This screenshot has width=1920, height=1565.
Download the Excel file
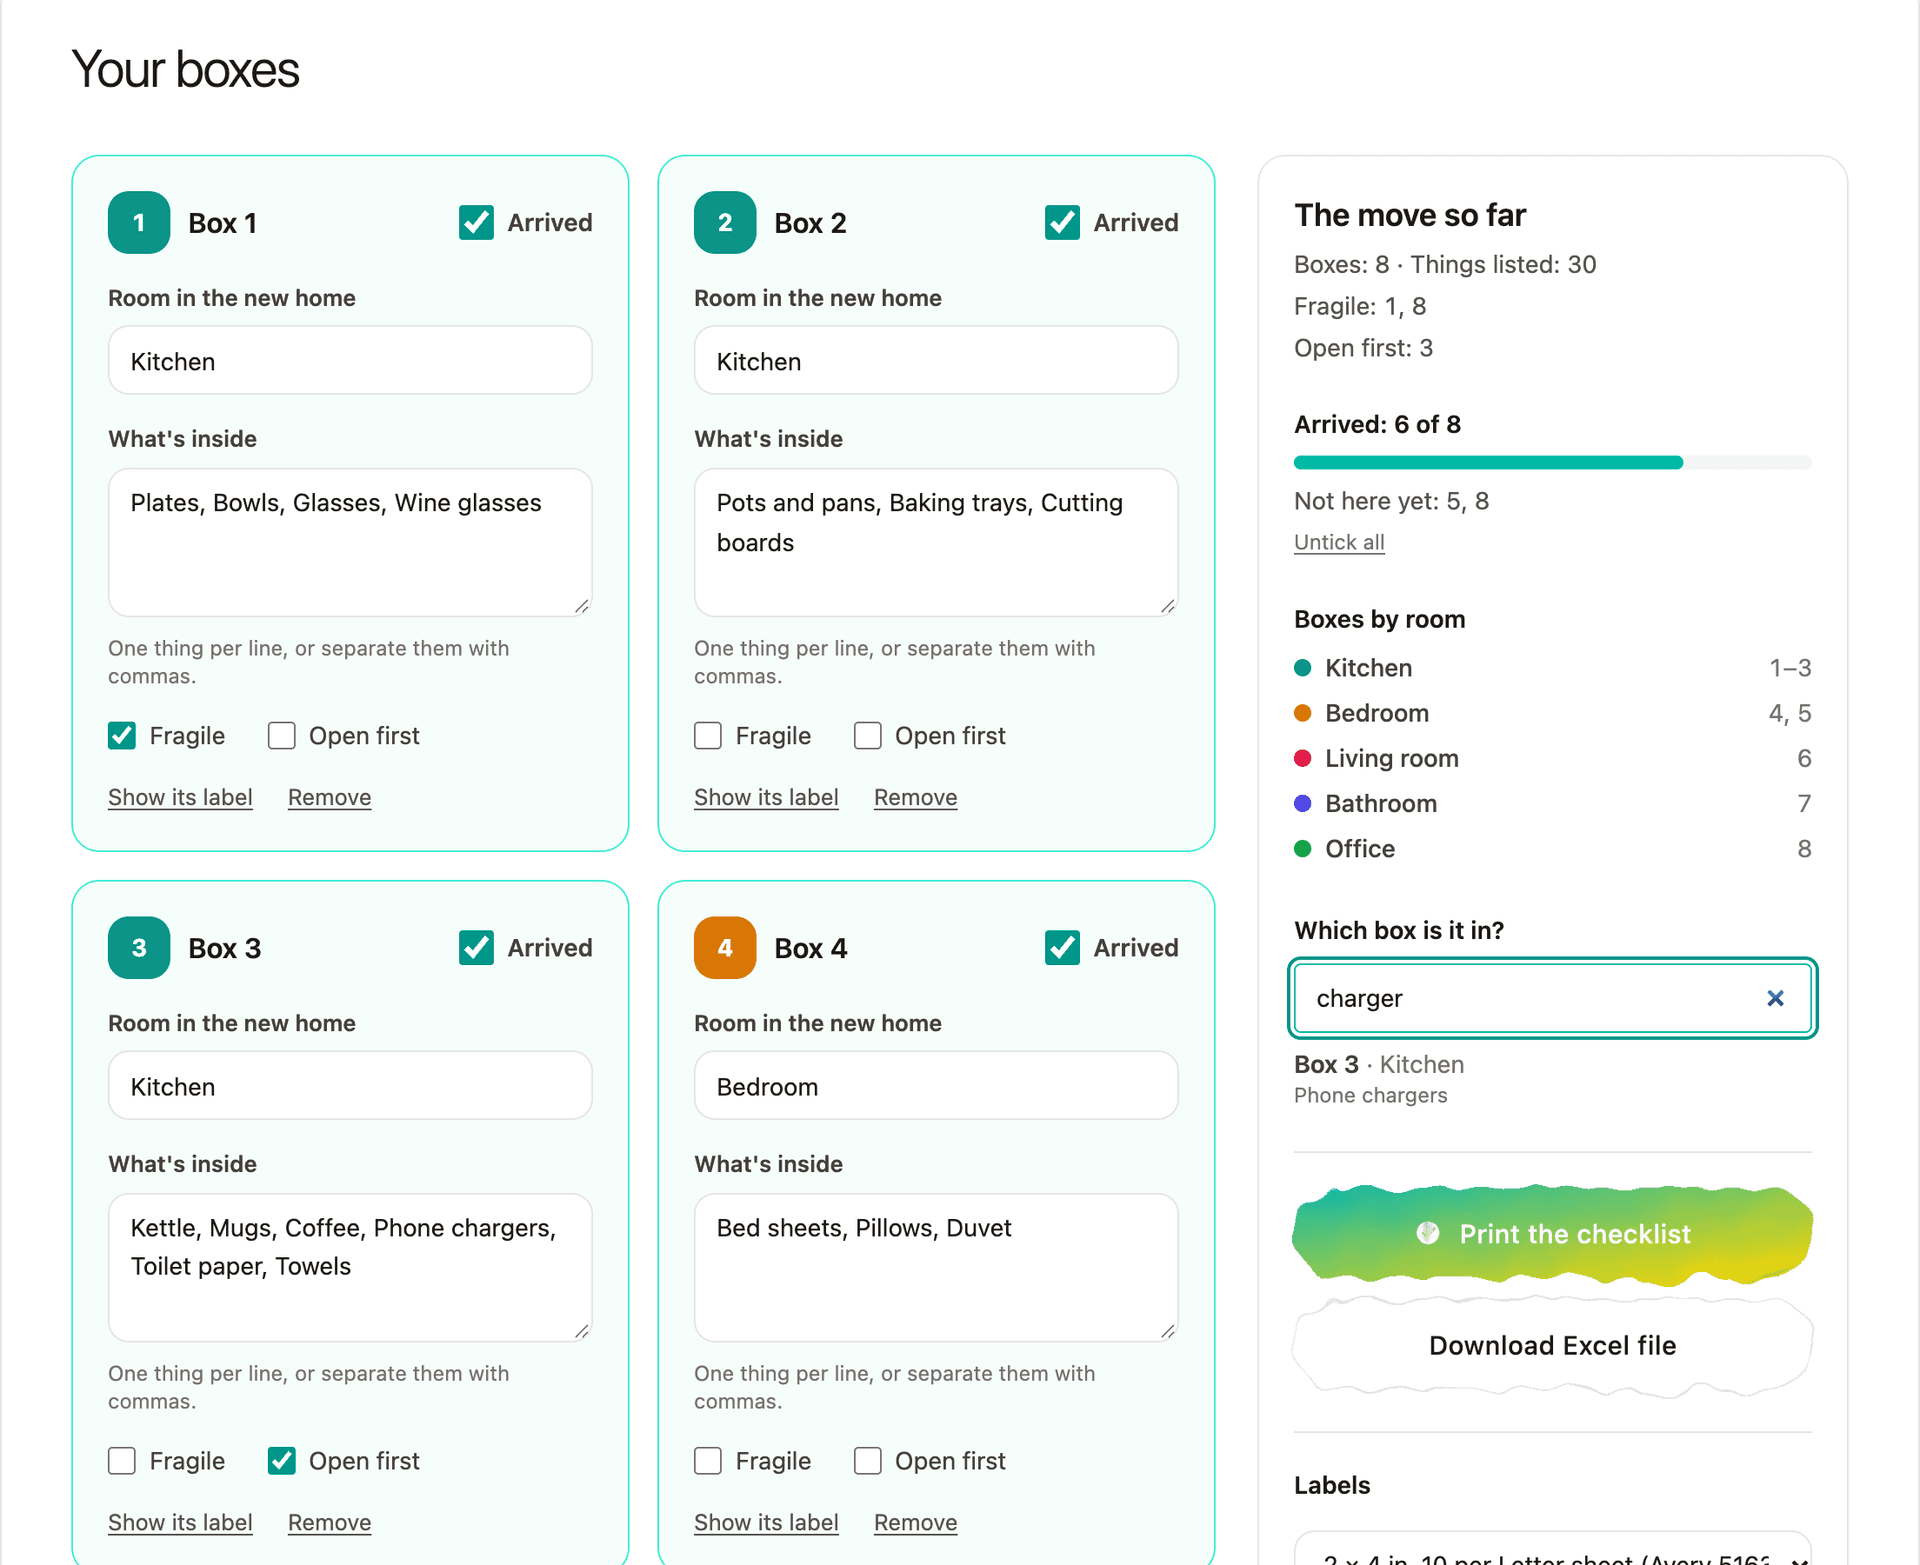[1552, 1346]
